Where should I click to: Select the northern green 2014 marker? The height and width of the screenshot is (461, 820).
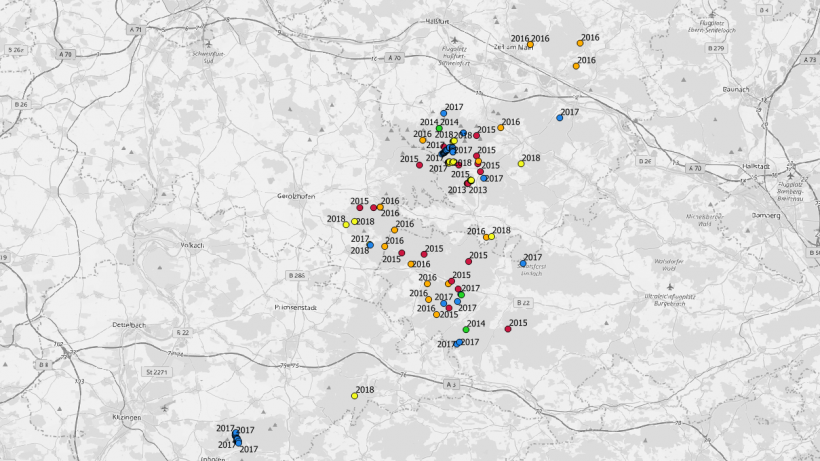(439, 129)
